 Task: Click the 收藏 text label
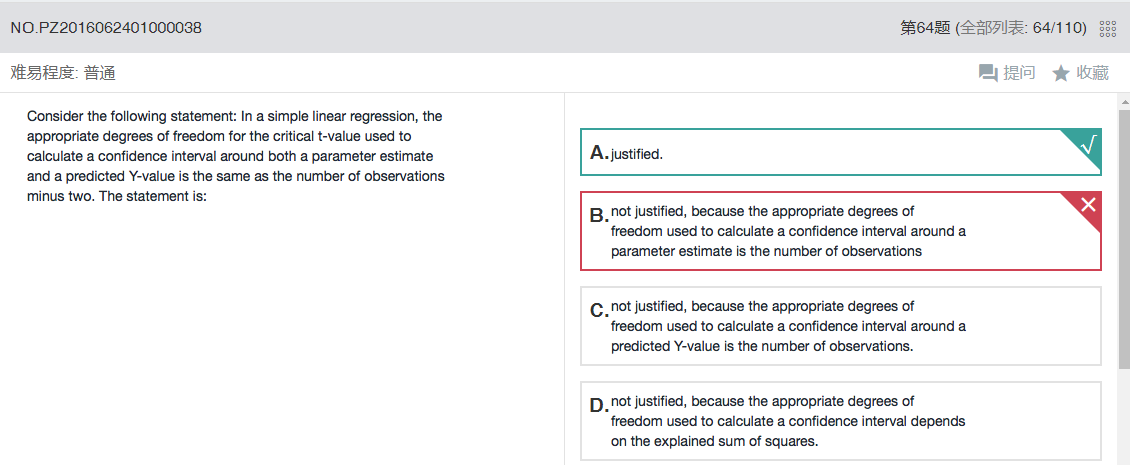[x=1093, y=73]
